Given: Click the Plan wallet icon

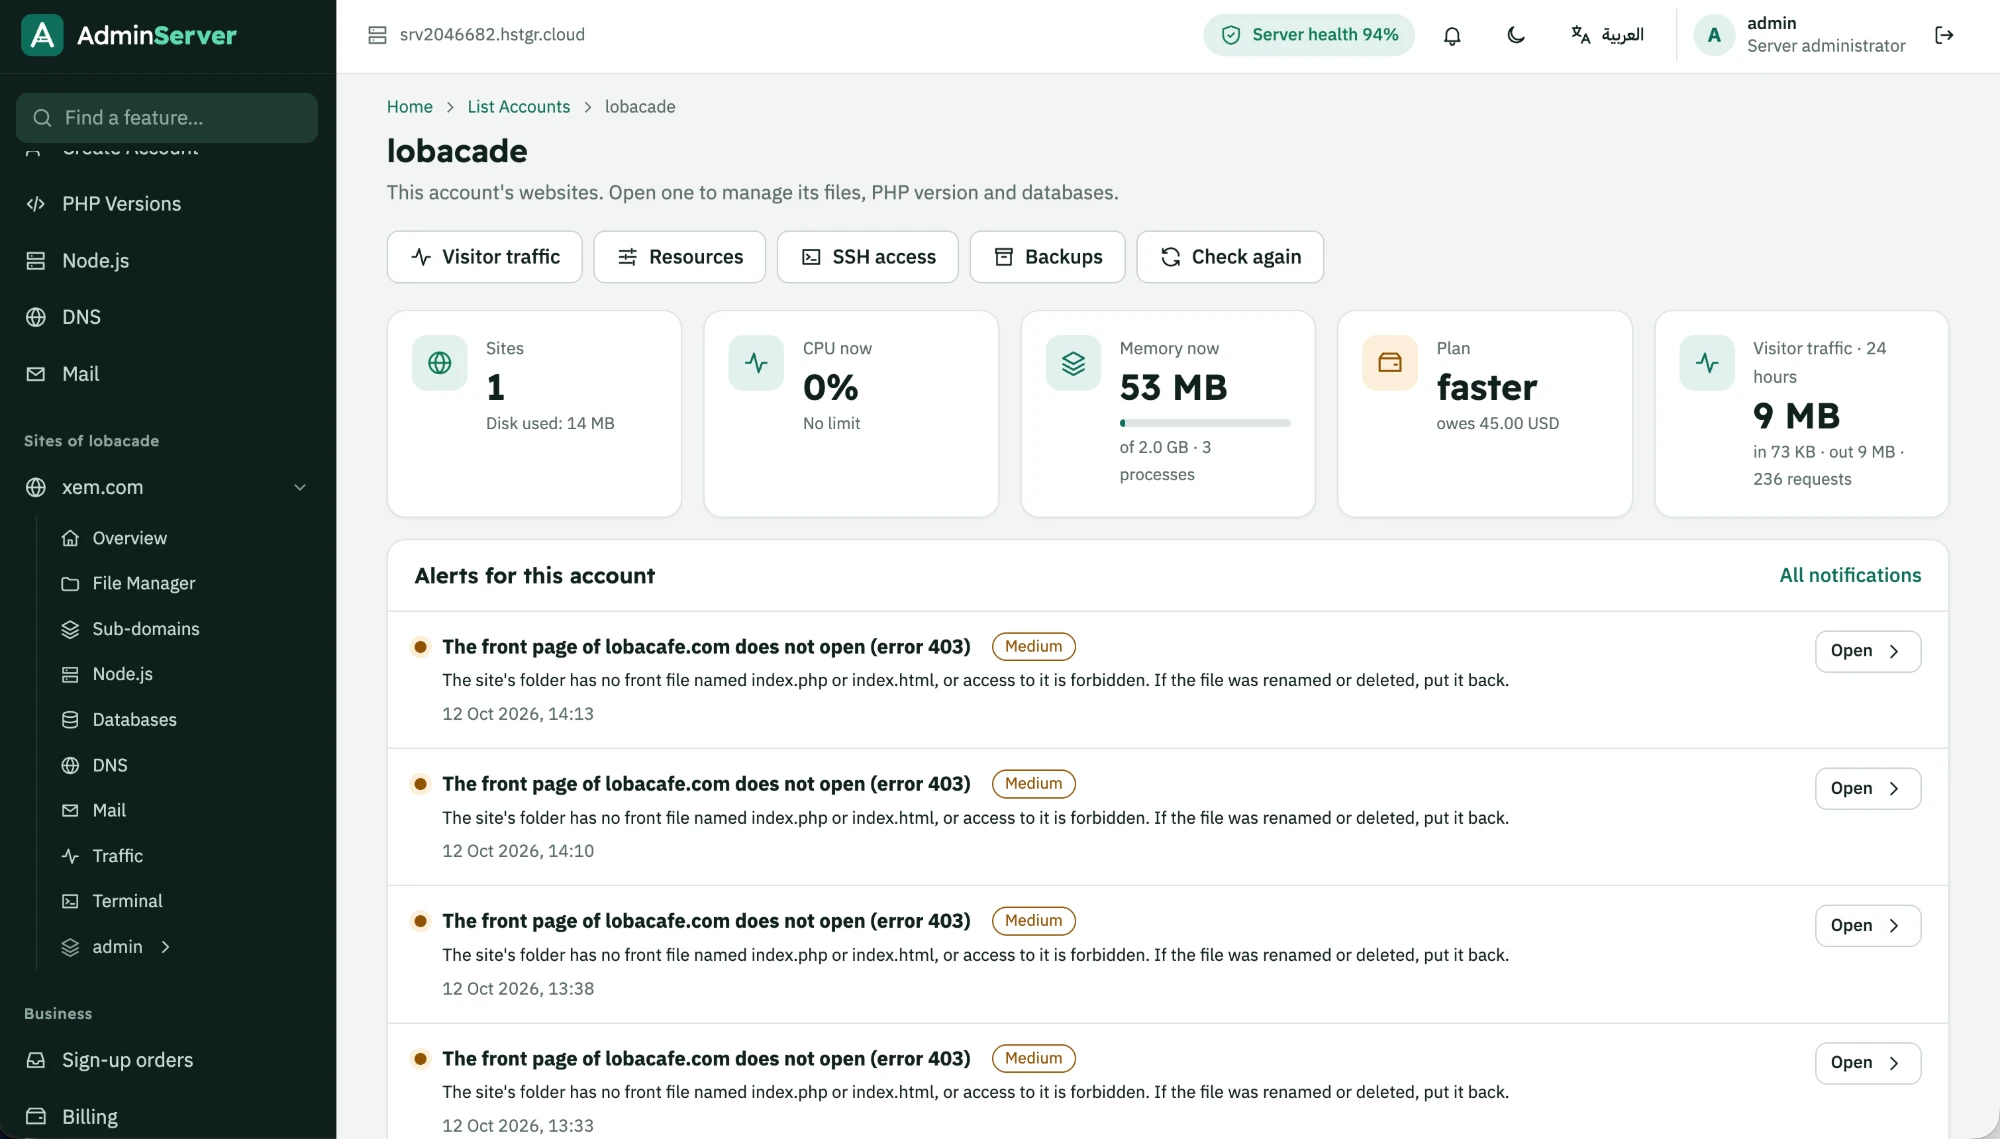Looking at the screenshot, I should [1390, 363].
